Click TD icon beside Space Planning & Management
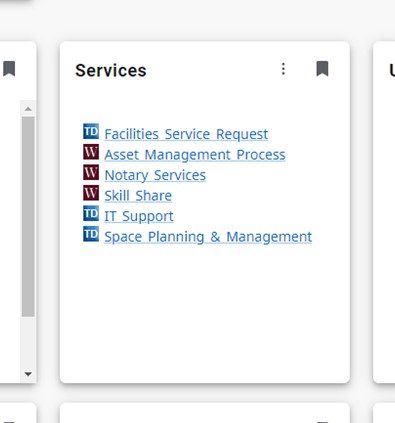The width and height of the screenshot is (395, 423). (91, 234)
